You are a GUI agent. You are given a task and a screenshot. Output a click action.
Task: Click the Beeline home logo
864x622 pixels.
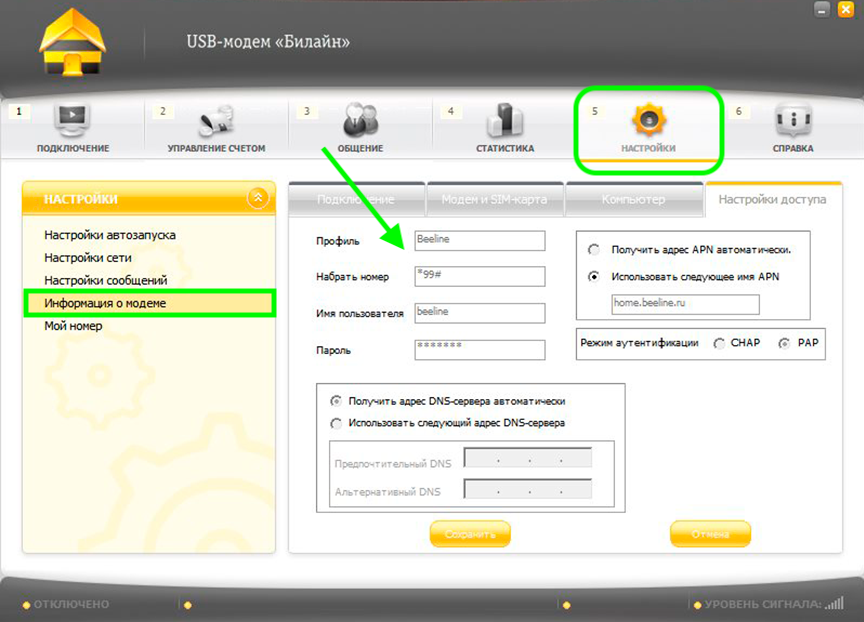click(72, 42)
